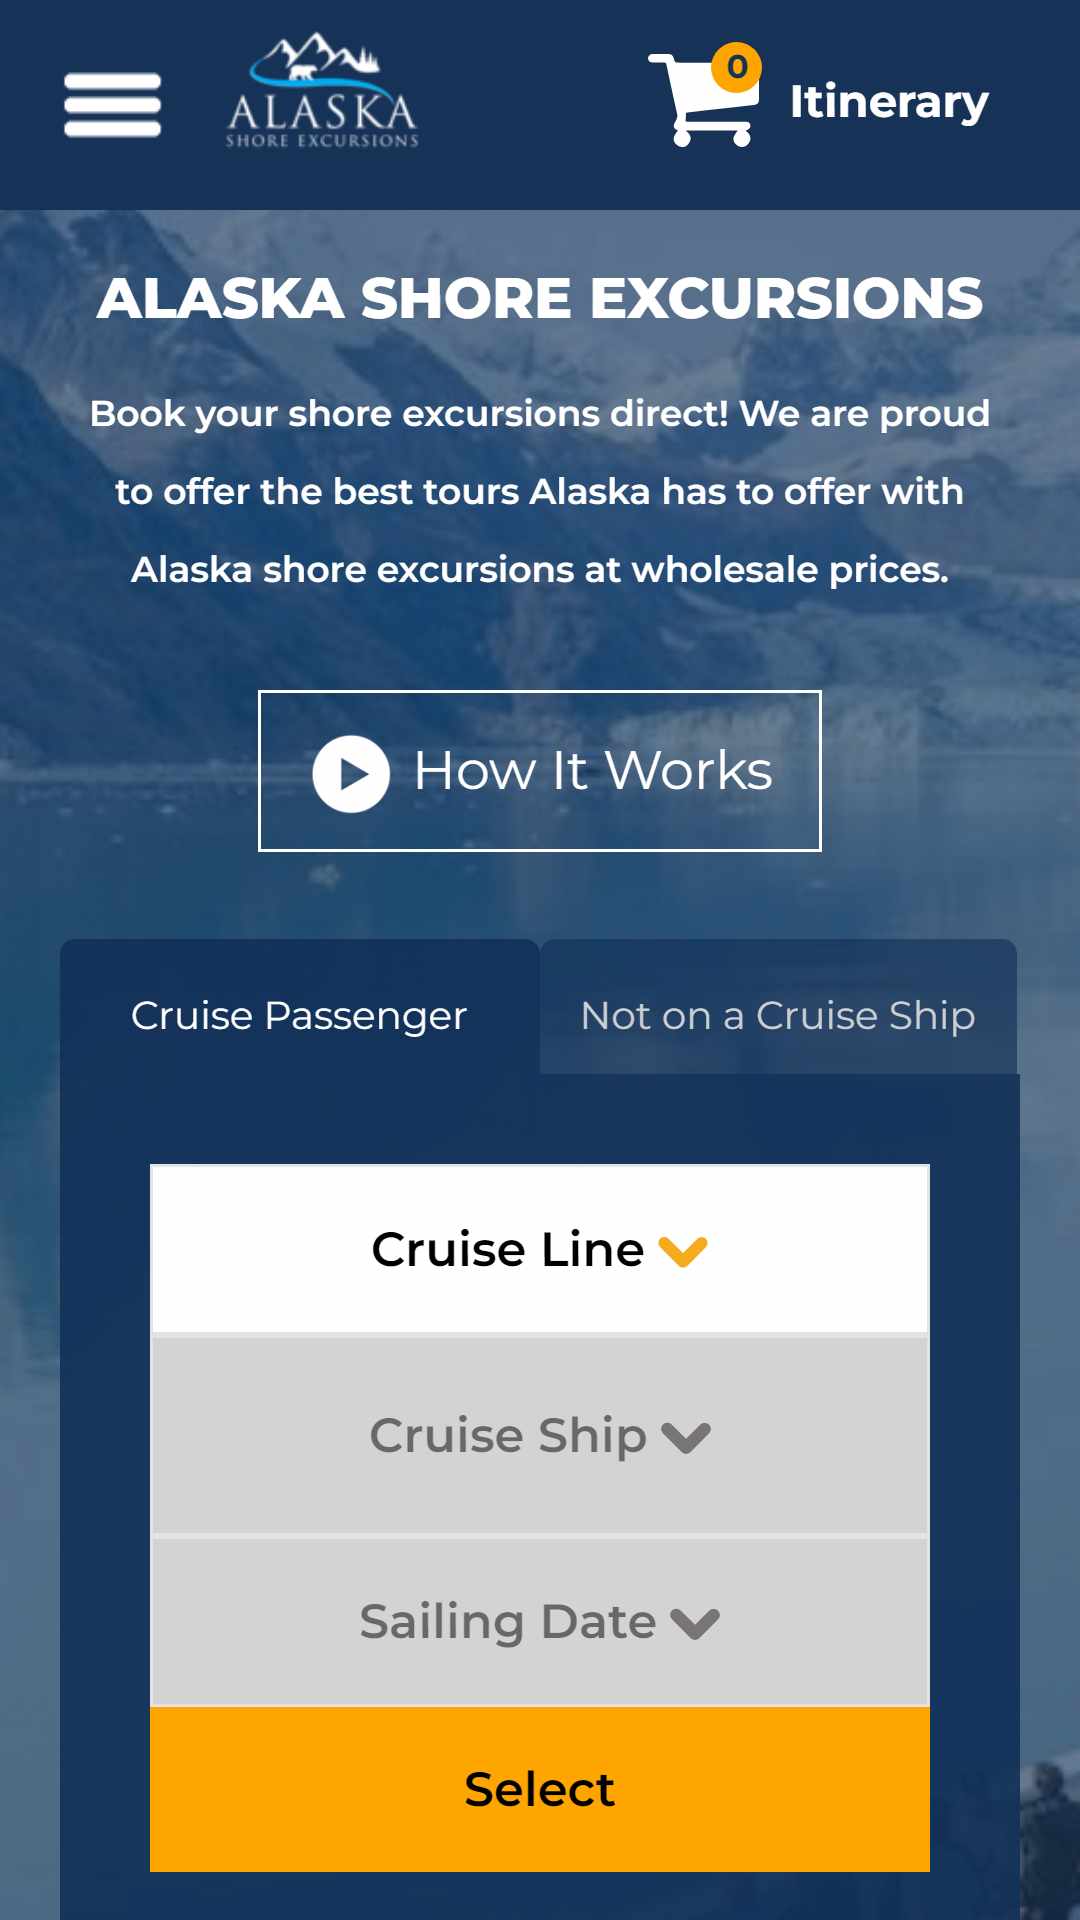Click the How It Works button text

tap(593, 771)
